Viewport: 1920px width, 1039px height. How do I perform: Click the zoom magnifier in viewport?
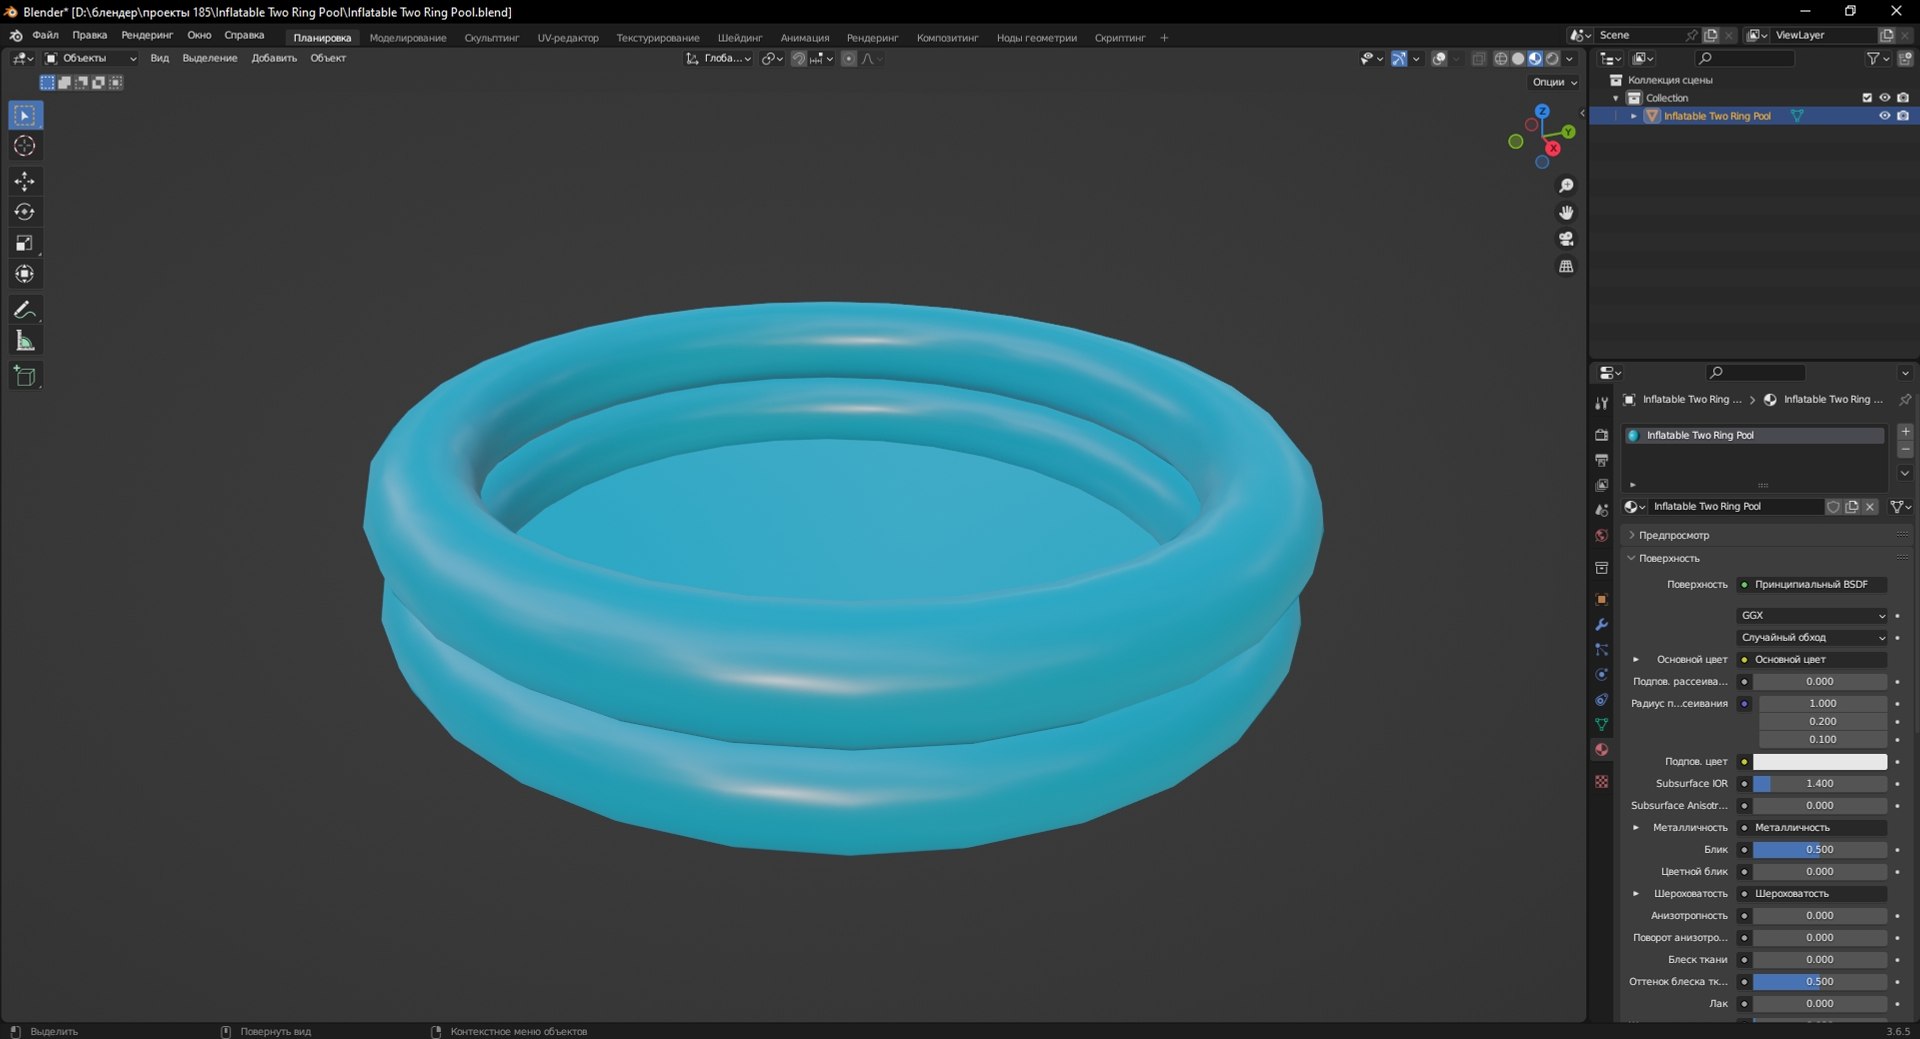(1566, 186)
